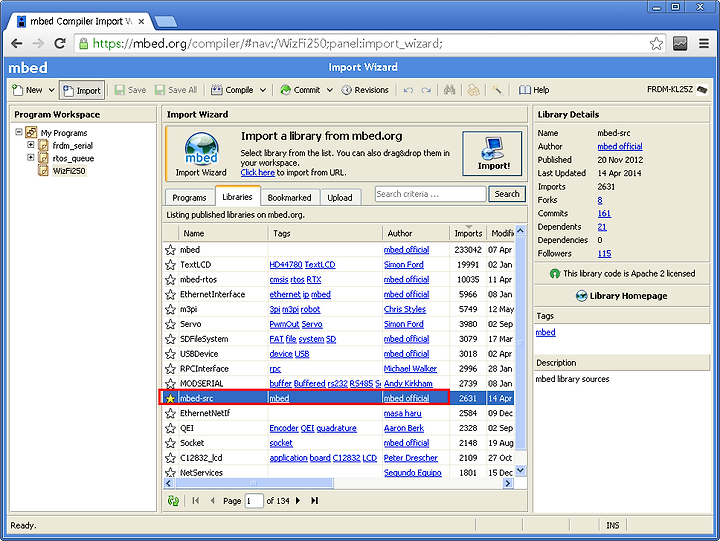Open the 115 Followers link

(x=604, y=254)
